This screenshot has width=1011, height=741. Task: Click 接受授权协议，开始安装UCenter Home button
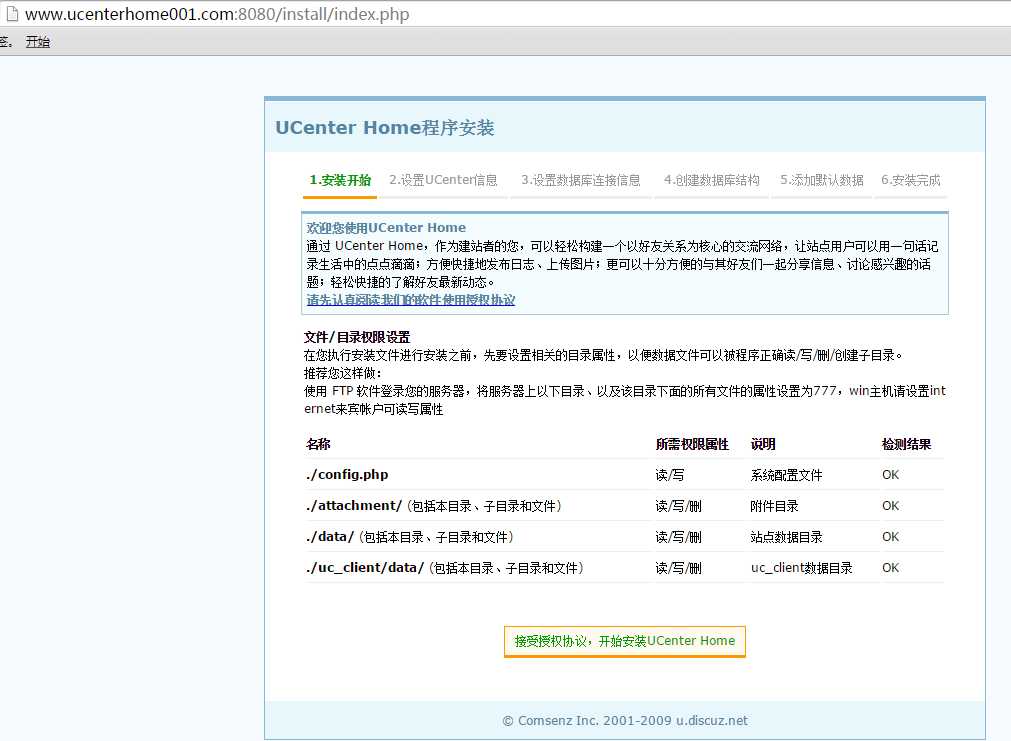click(625, 641)
